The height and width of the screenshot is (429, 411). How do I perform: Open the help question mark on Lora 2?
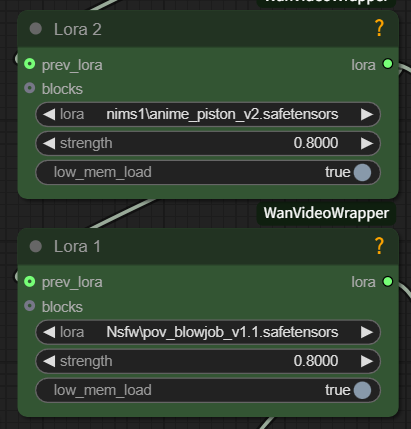[x=379, y=28]
